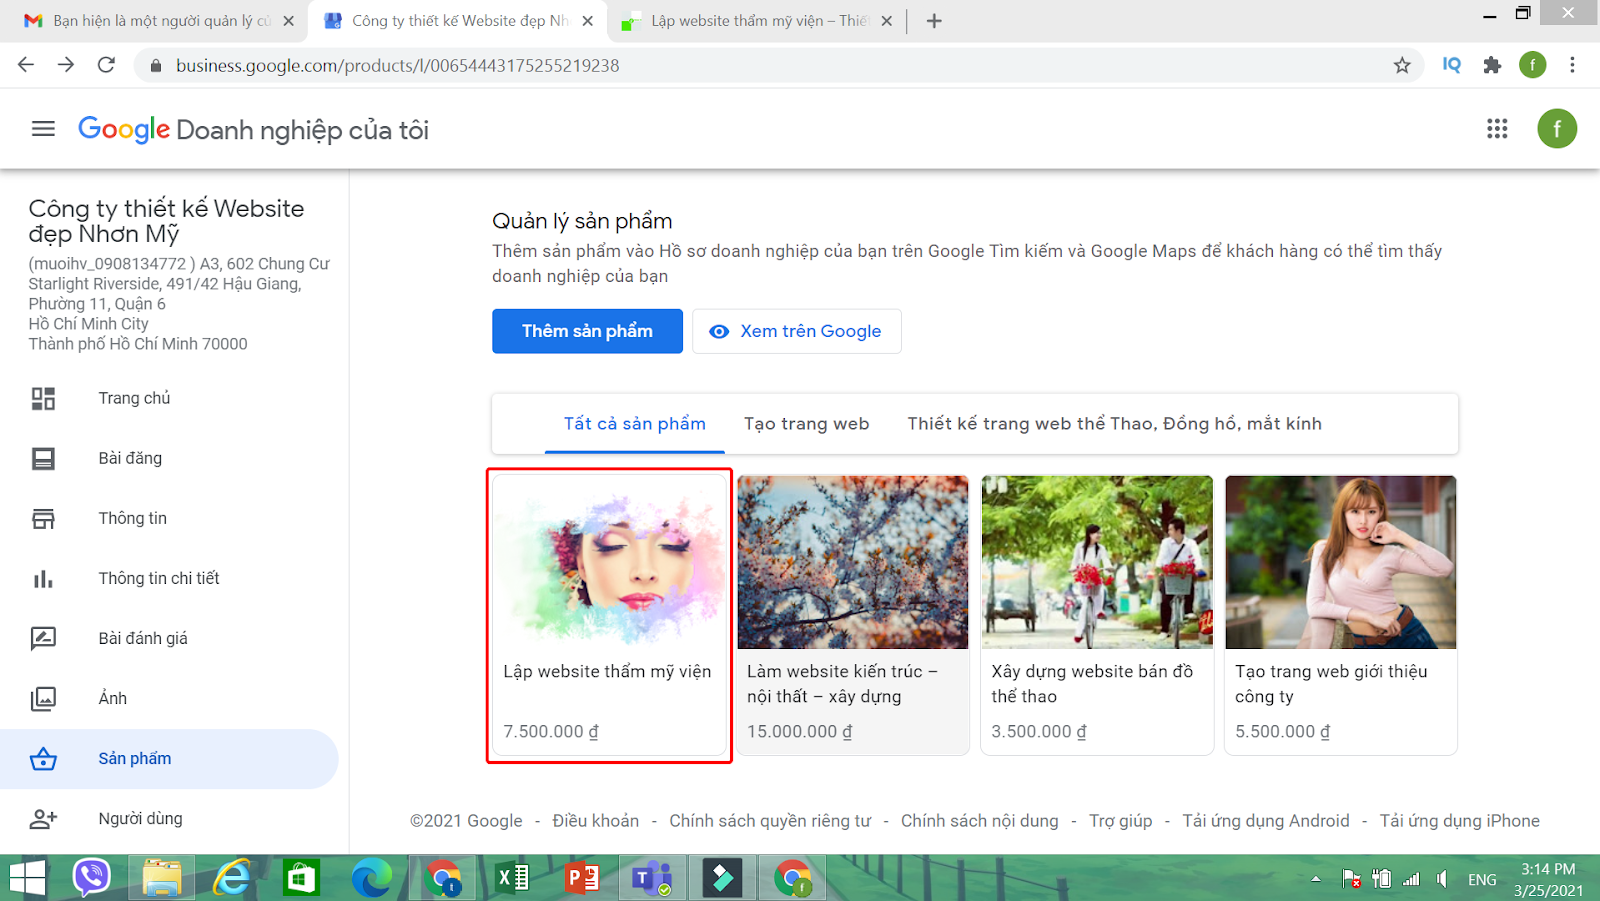Open the Điều khoản footer link
The height and width of the screenshot is (901, 1600).
pyautogui.click(x=595, y=821)
